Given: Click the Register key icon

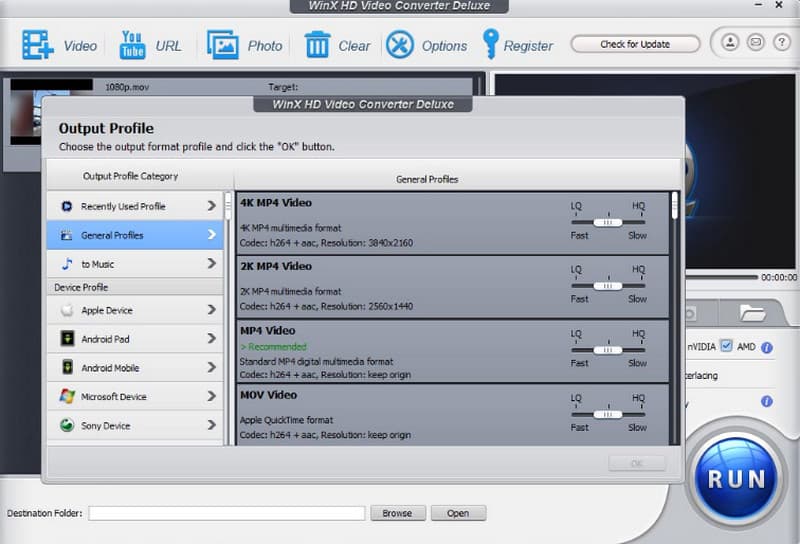Looking at the screenshot, I should point(490,44).
